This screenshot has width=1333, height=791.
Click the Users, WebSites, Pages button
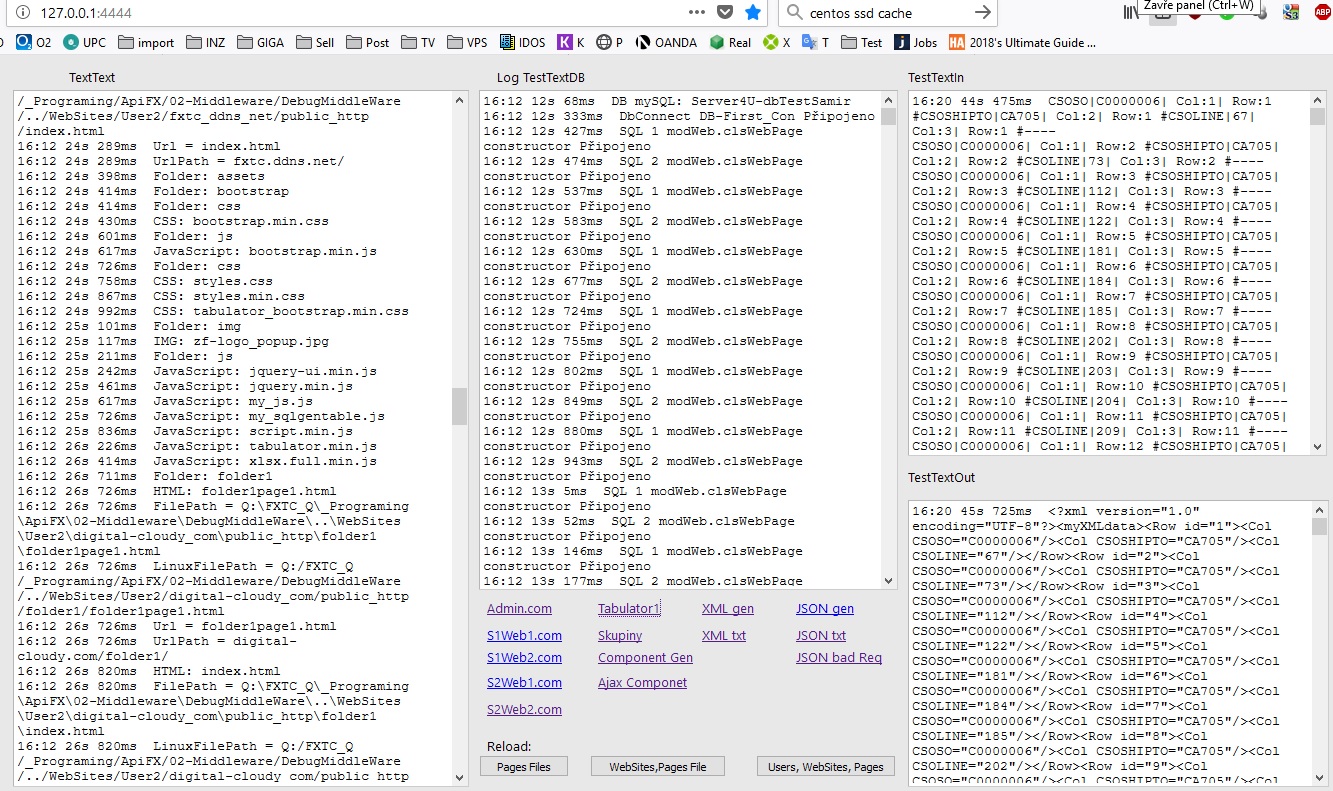point(826,767)
